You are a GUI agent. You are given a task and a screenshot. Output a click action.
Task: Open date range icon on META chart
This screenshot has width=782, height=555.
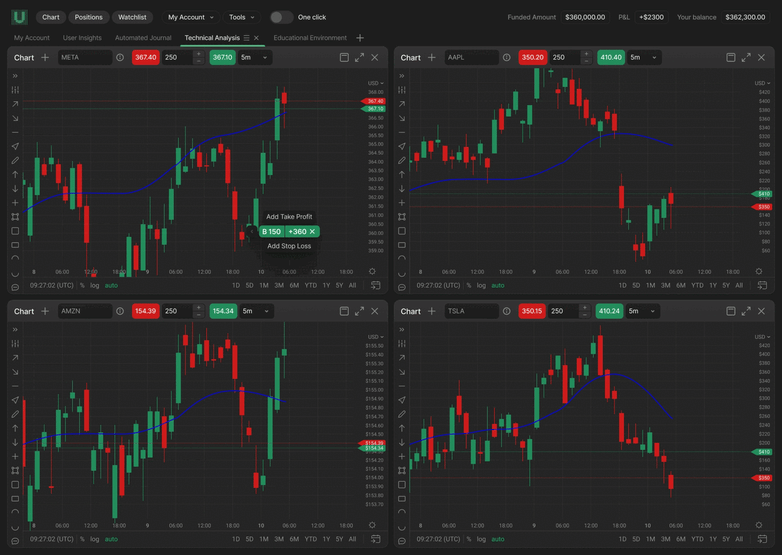click(x=376, y=286)
